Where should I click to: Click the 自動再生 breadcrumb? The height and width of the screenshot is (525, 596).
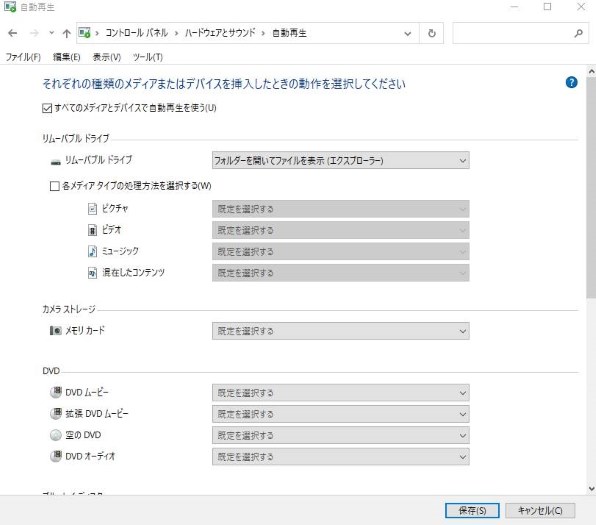tap(290, 33)
